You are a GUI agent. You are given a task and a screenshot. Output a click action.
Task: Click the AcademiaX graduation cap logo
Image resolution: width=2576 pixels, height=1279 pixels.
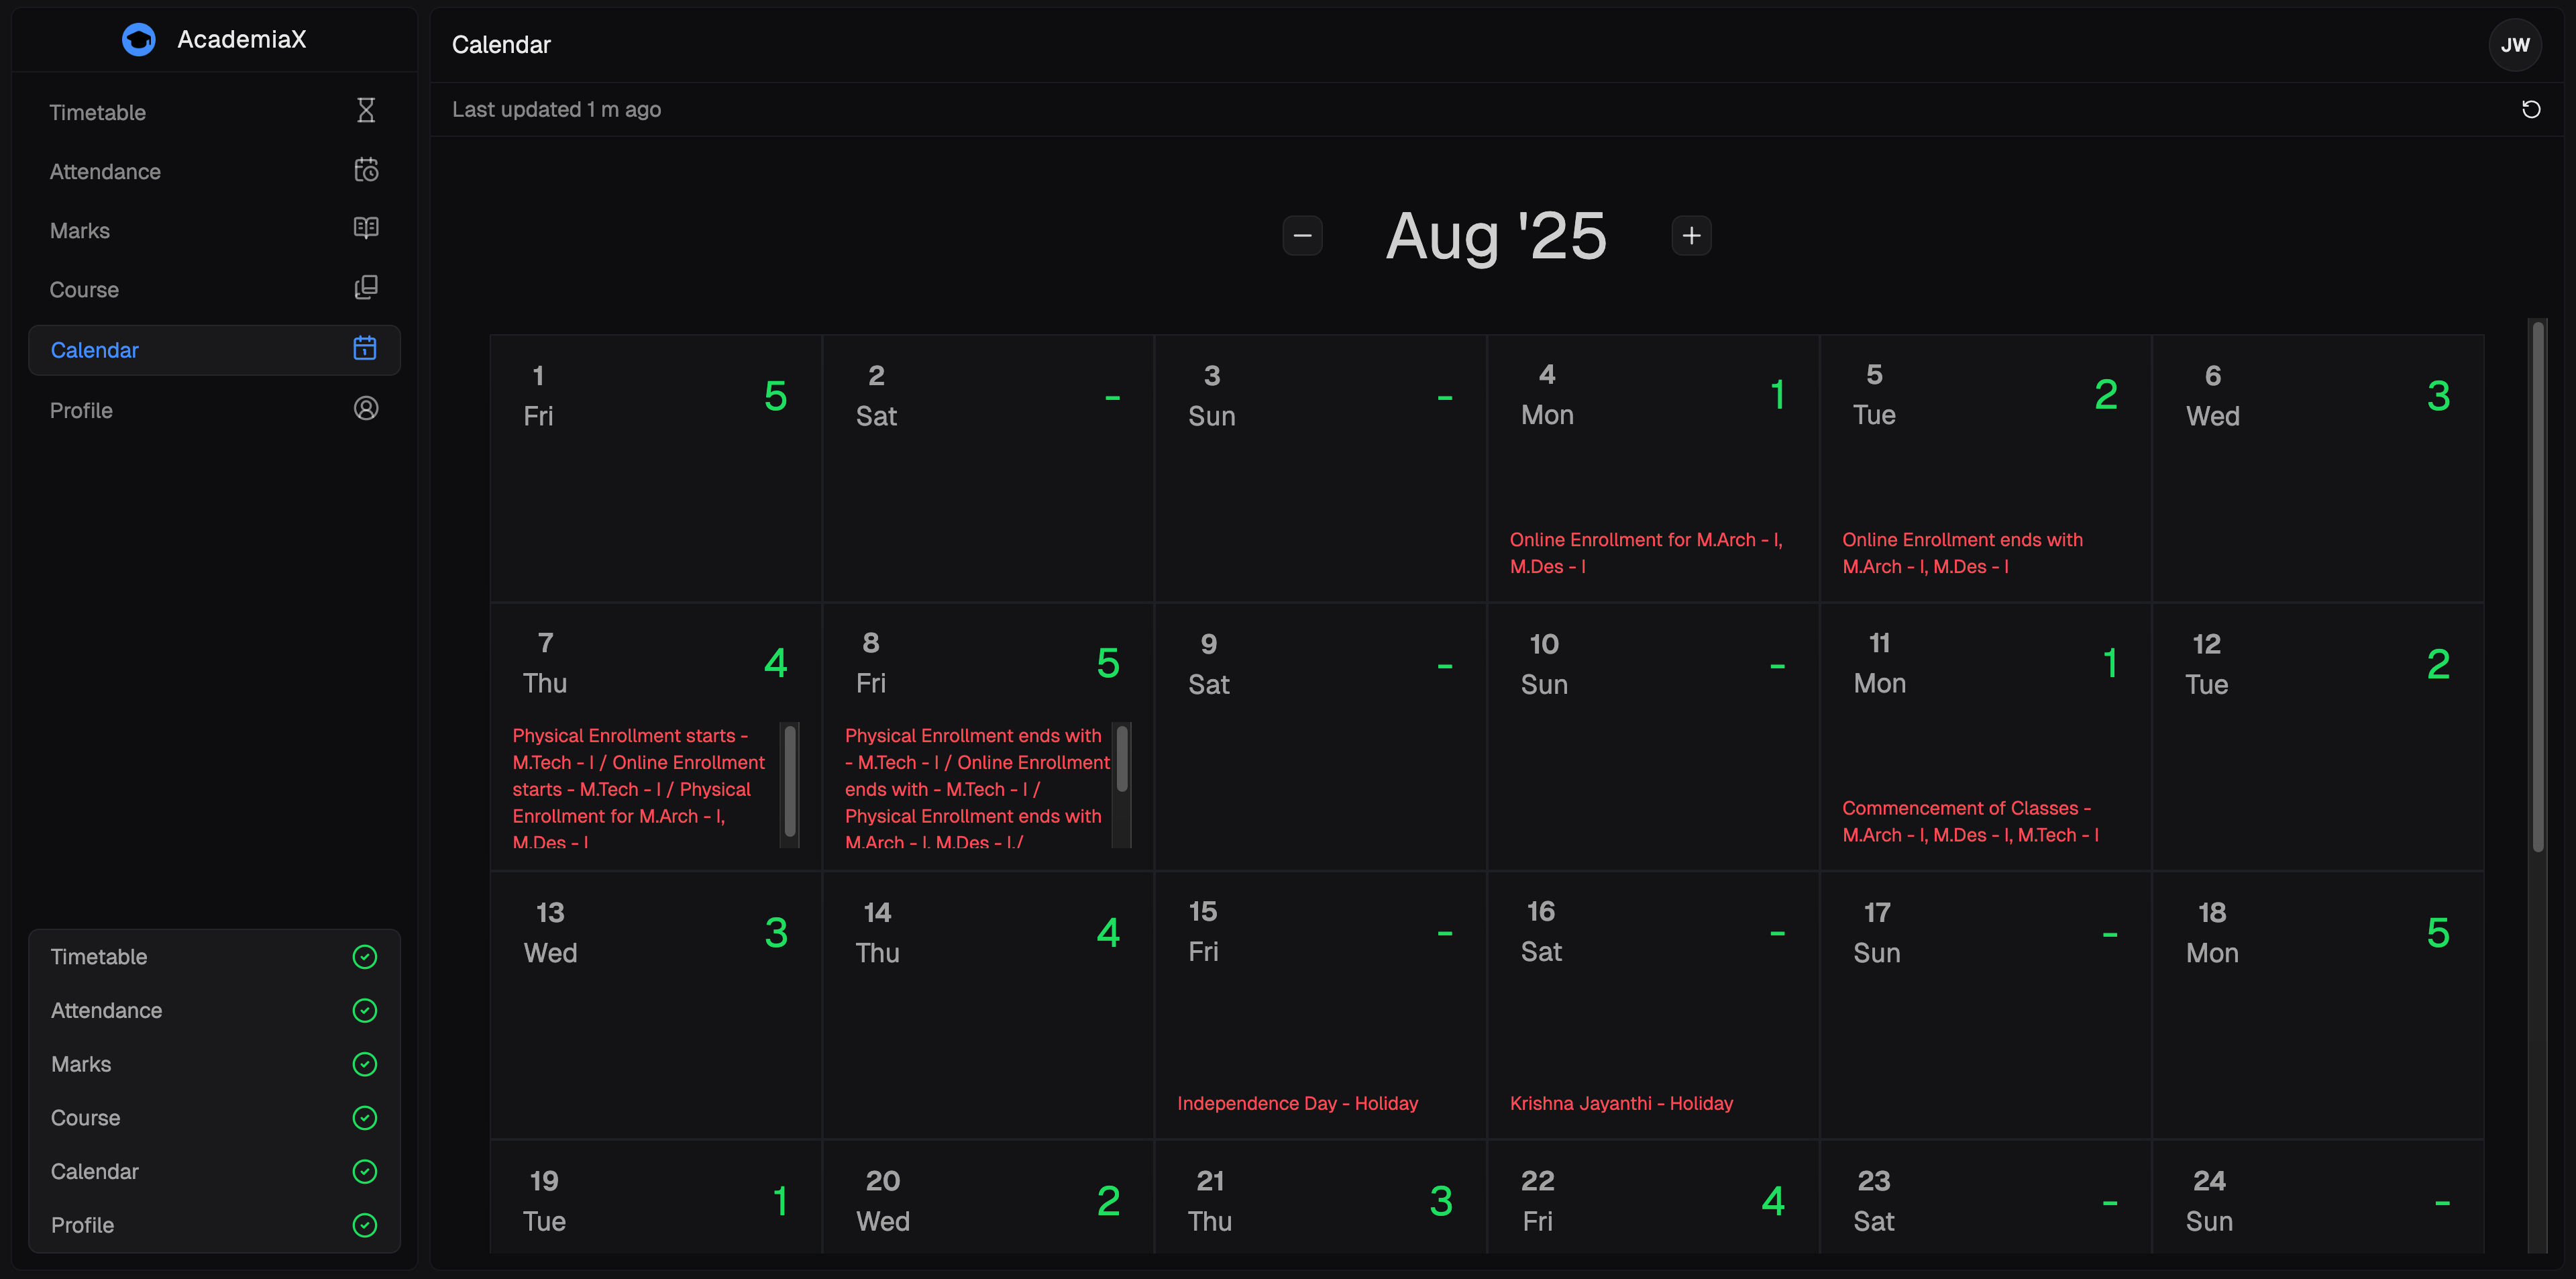pos(139,40)
